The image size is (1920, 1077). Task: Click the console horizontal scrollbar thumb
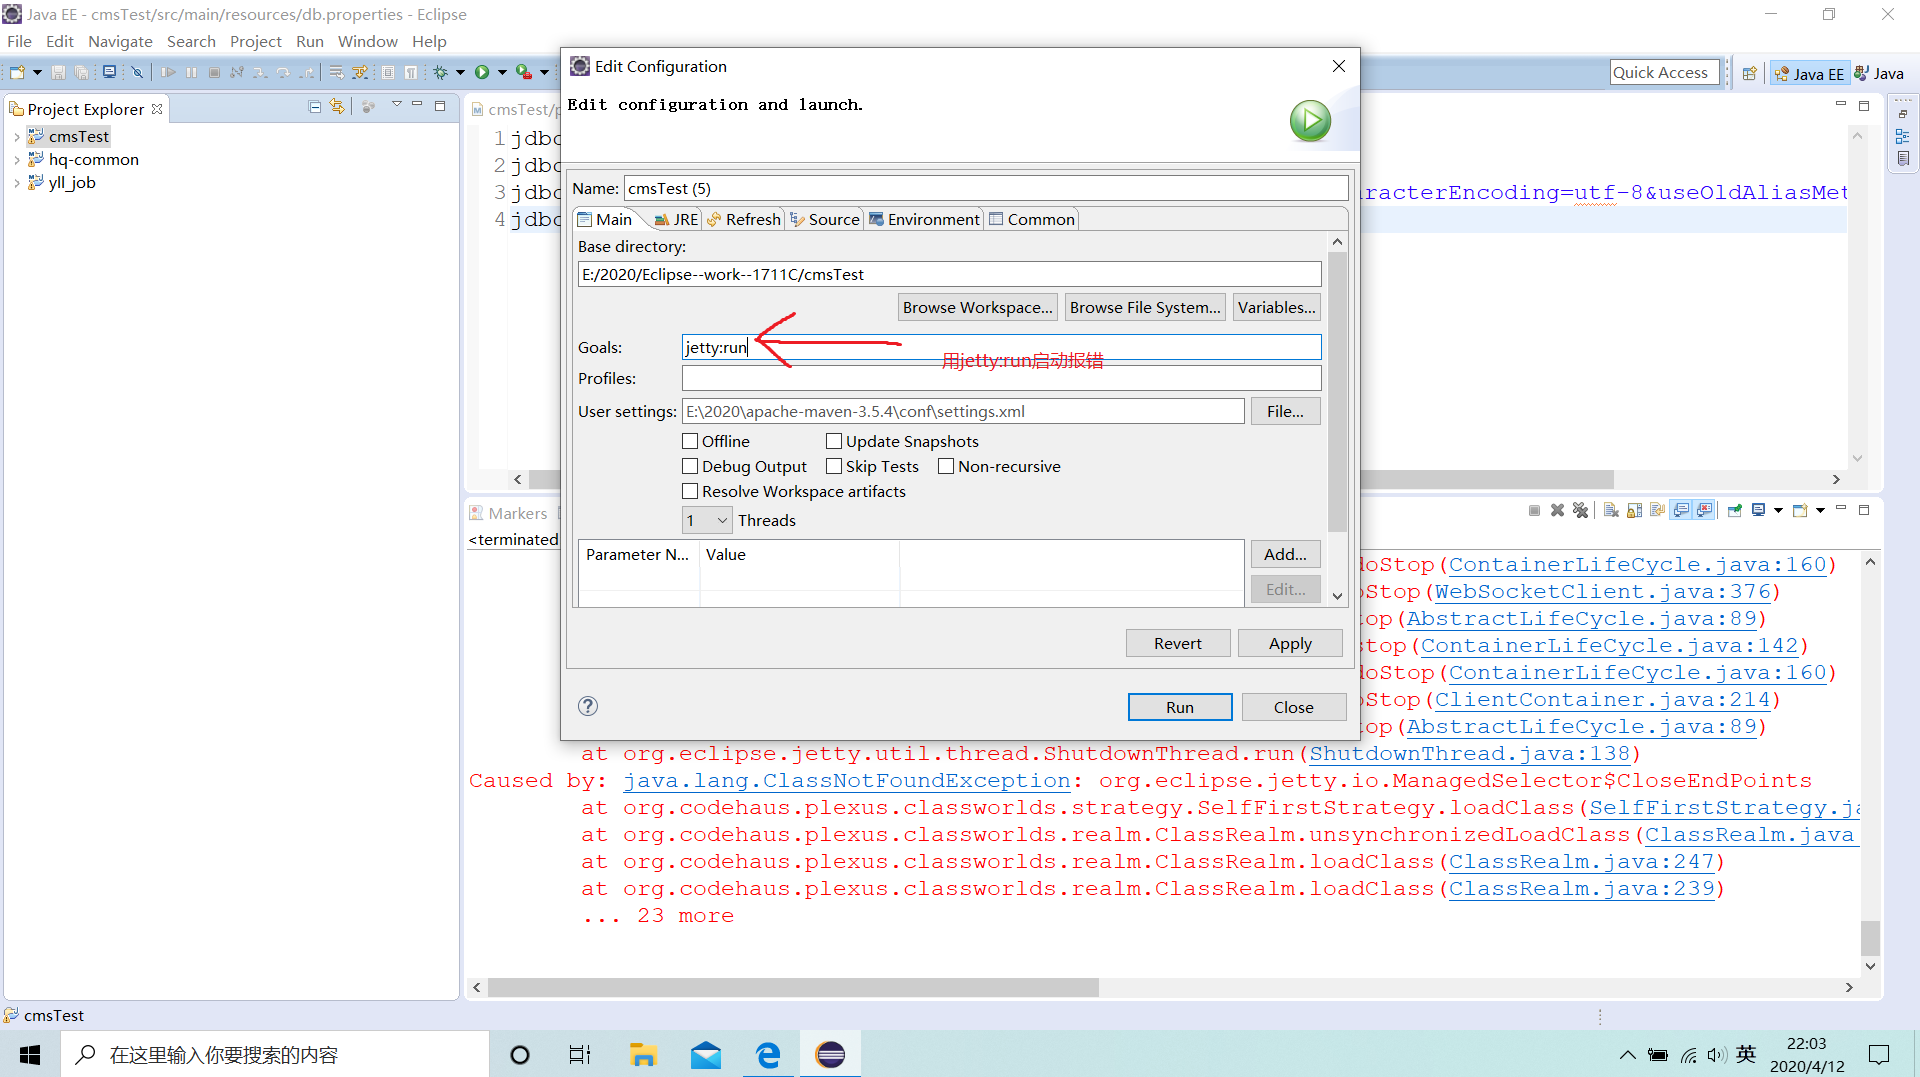click(x=793, y=988)
